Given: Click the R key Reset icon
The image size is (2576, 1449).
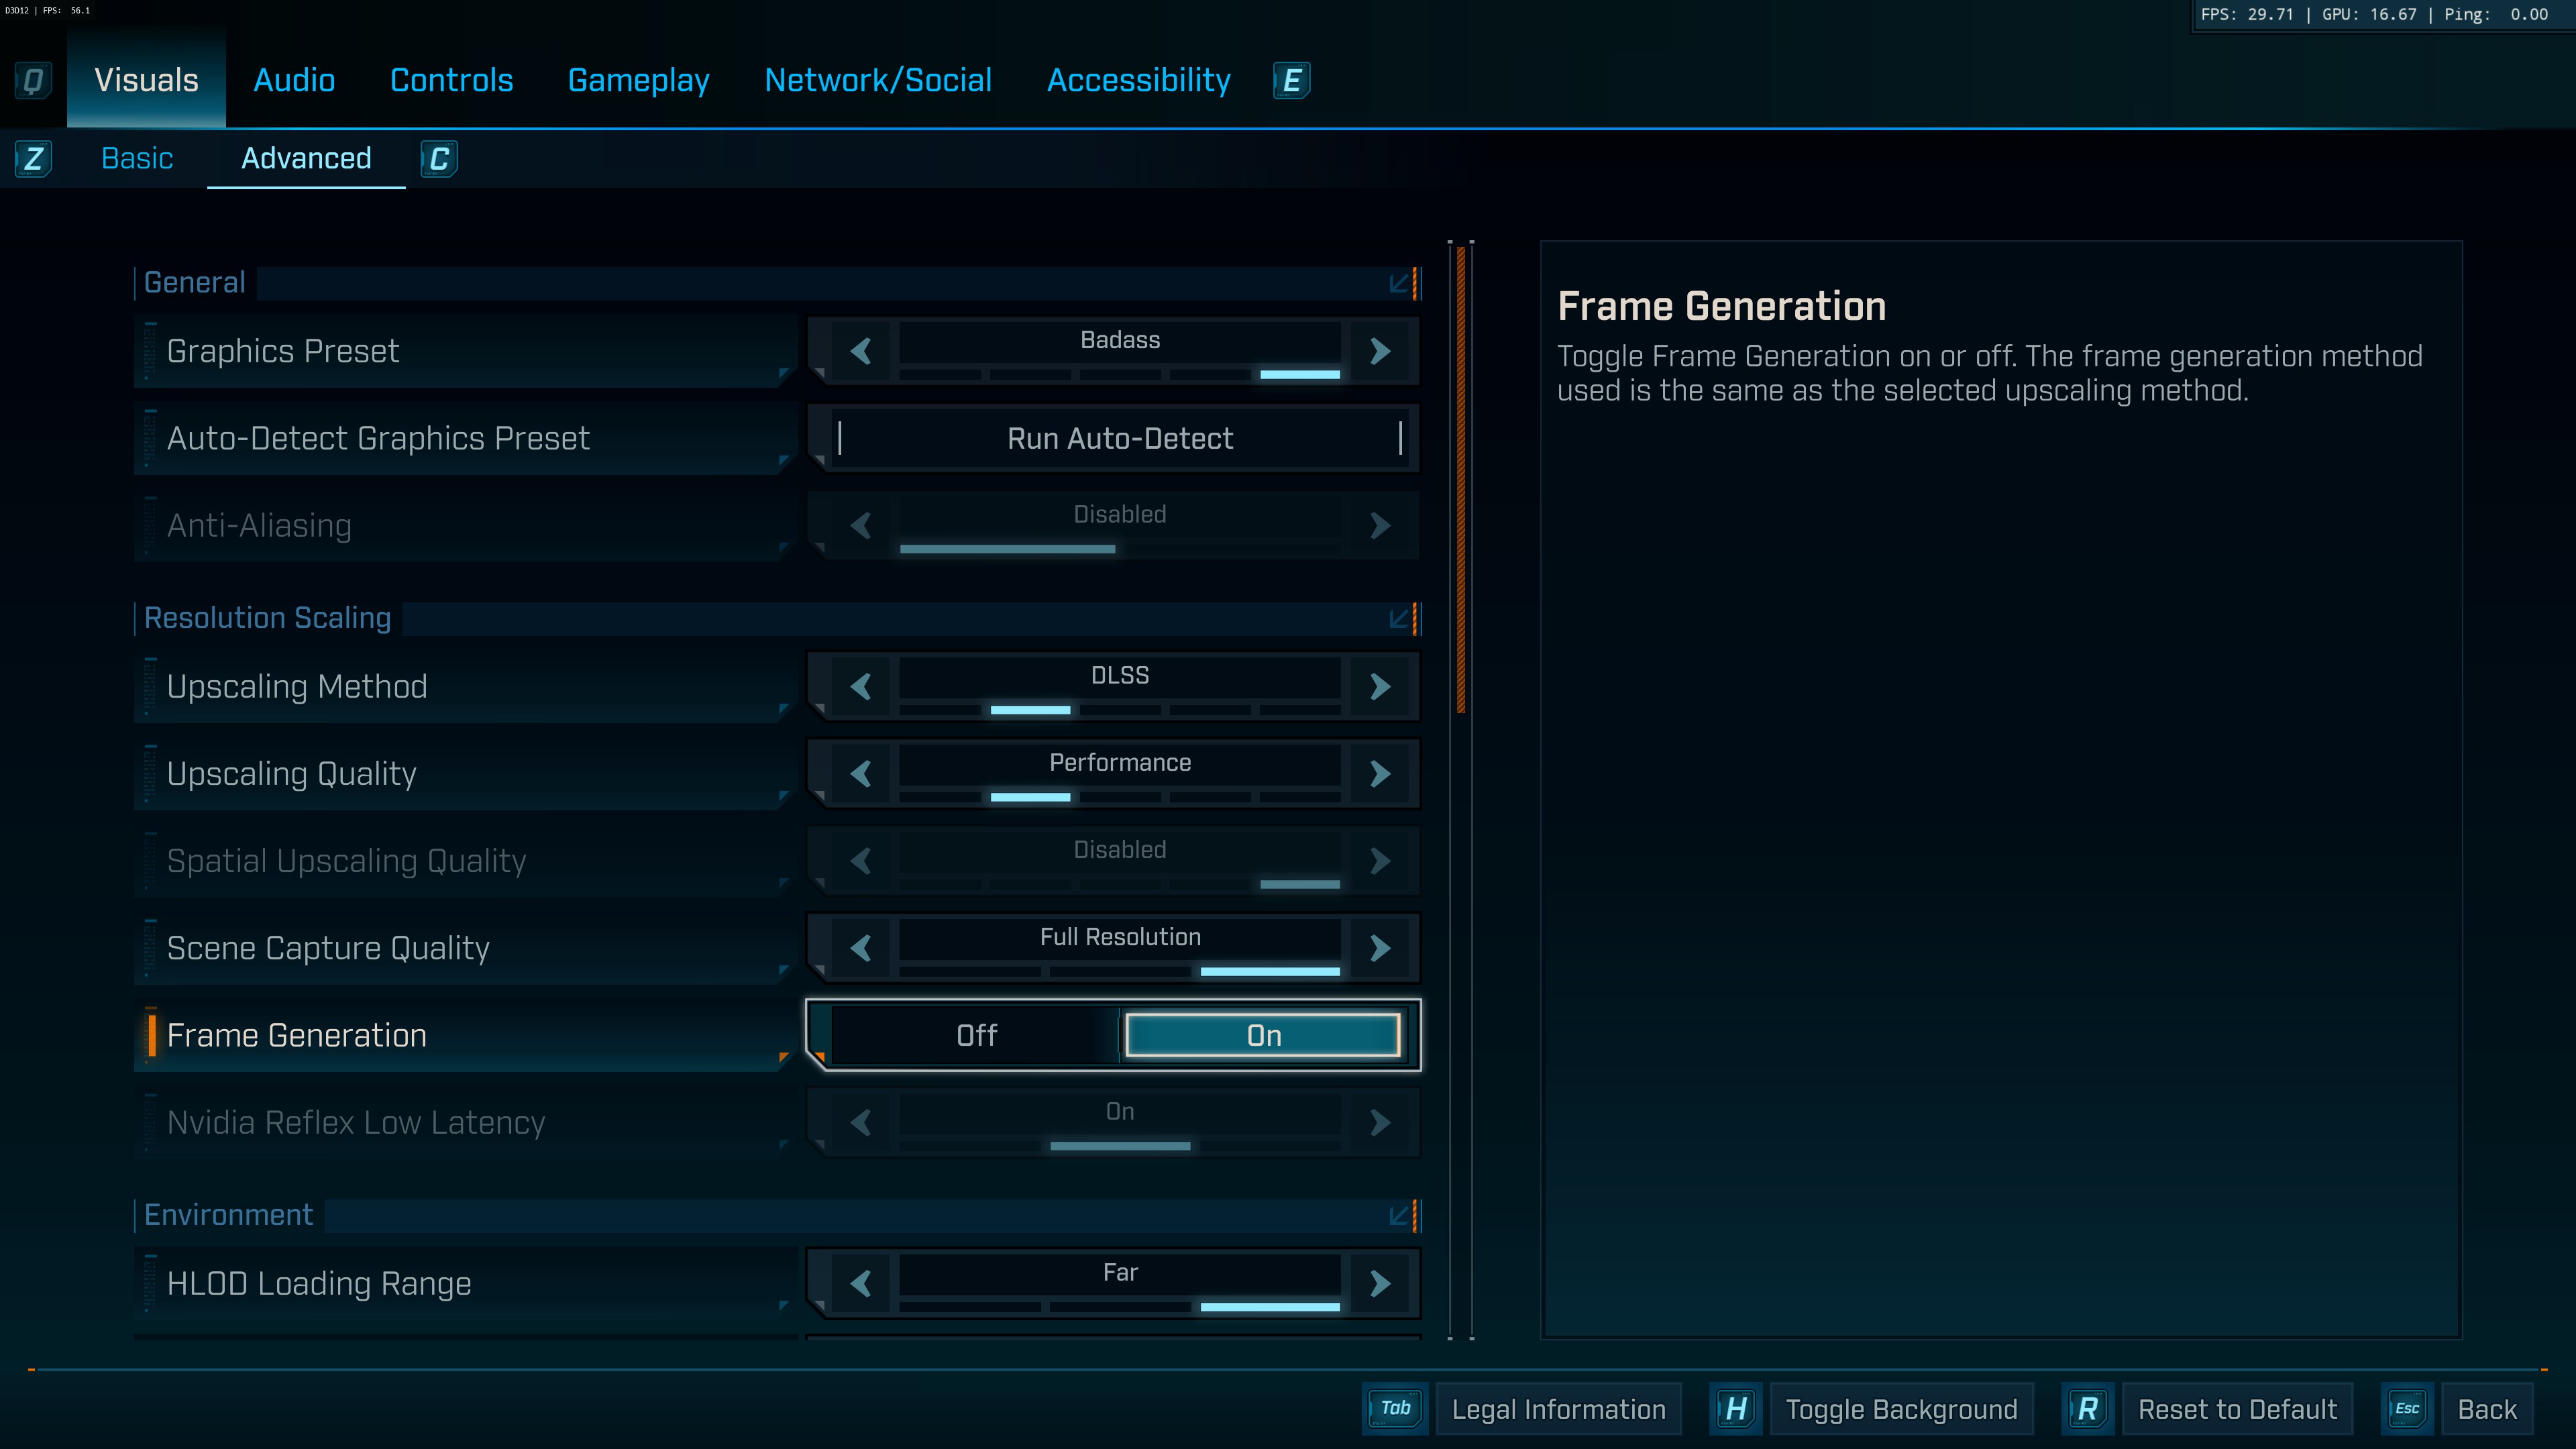Looking at the screenshot, I should pos(2087,1409).
